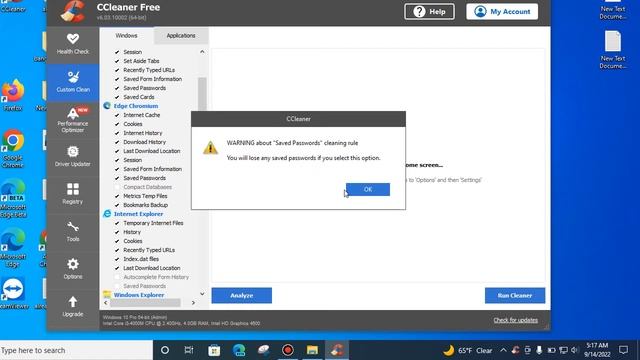Switch to the Windows tab
This screenshot has width=640, height=360.
click(127, 36)
